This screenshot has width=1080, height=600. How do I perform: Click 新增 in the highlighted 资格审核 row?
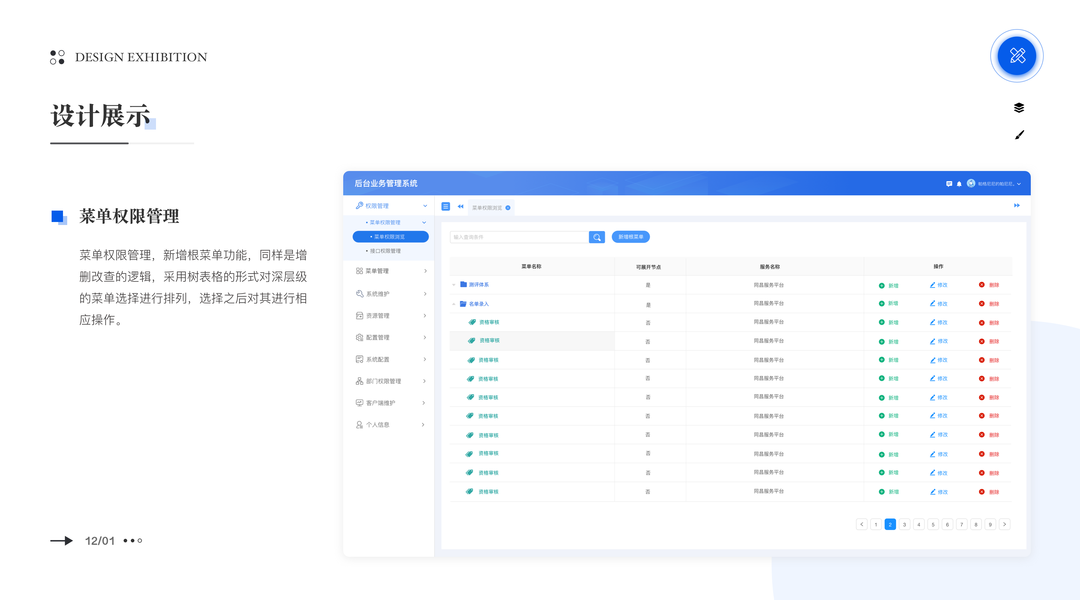point(889,342)
